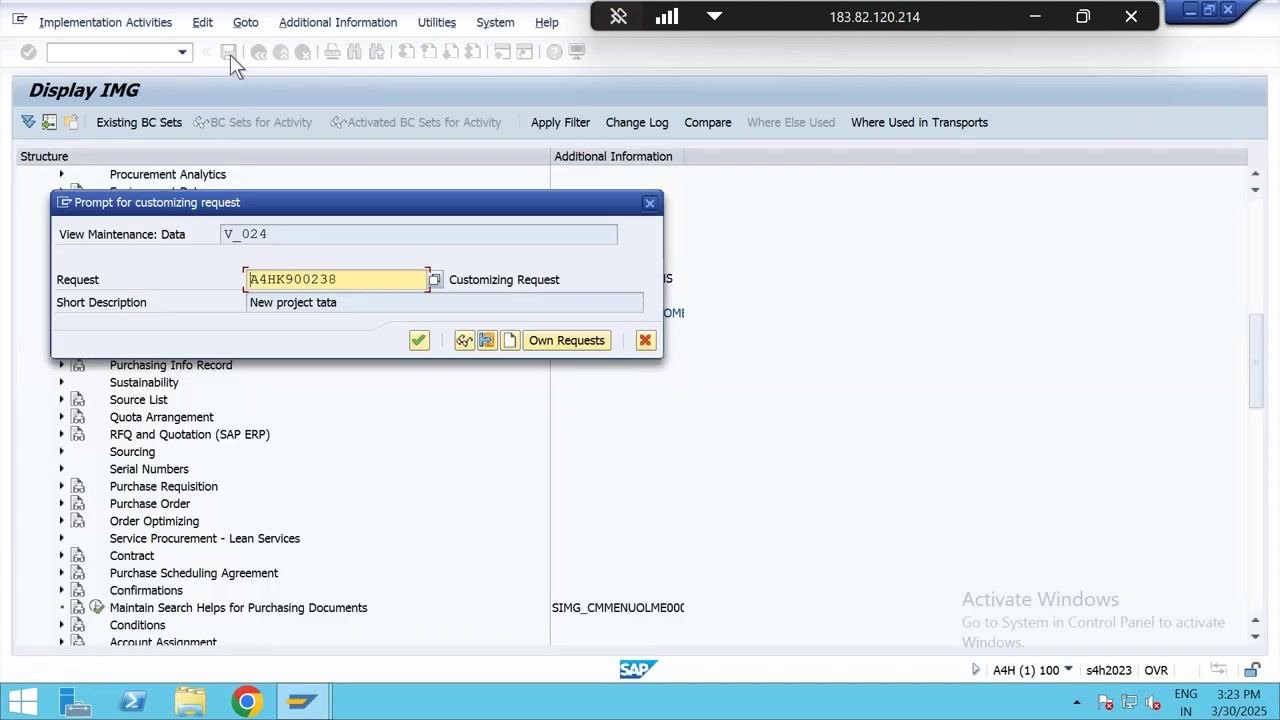Open Google Chrome from the taskbar
1280x720 pixels.
pos(246,702)
